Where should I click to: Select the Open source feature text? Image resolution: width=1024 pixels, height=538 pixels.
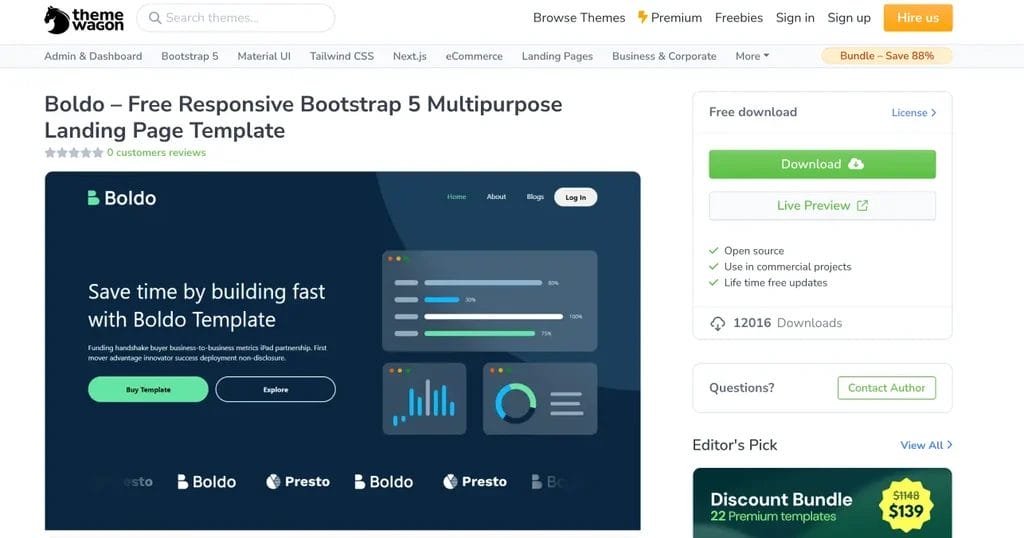pyautogui.click(x=754, y=251)
